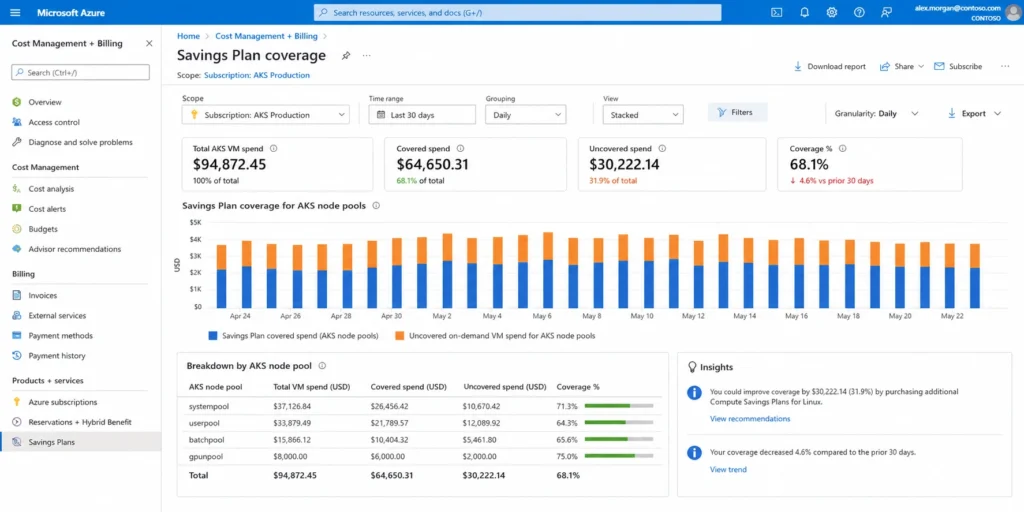Click info icon beside Breakdown by AKS node pool
The height and width of the screenshot is (512, 1024).
(322, 366)
